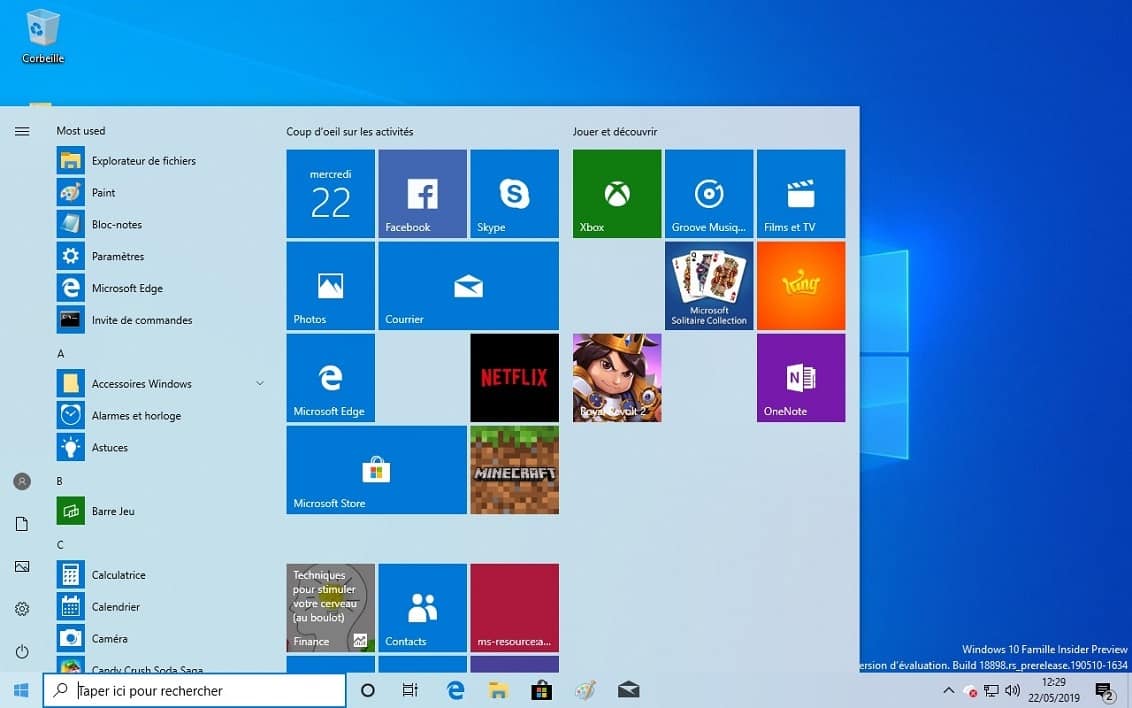Expand the Accessoires Windows folder

click(x=160, y=384)
